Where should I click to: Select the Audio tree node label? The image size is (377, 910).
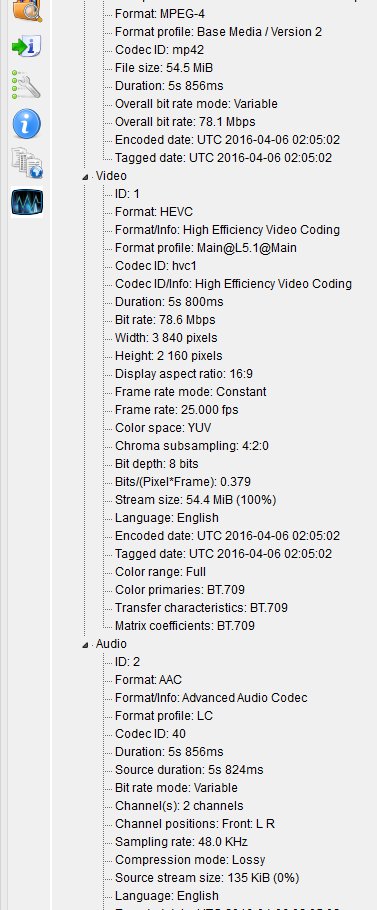pos(111,644)
